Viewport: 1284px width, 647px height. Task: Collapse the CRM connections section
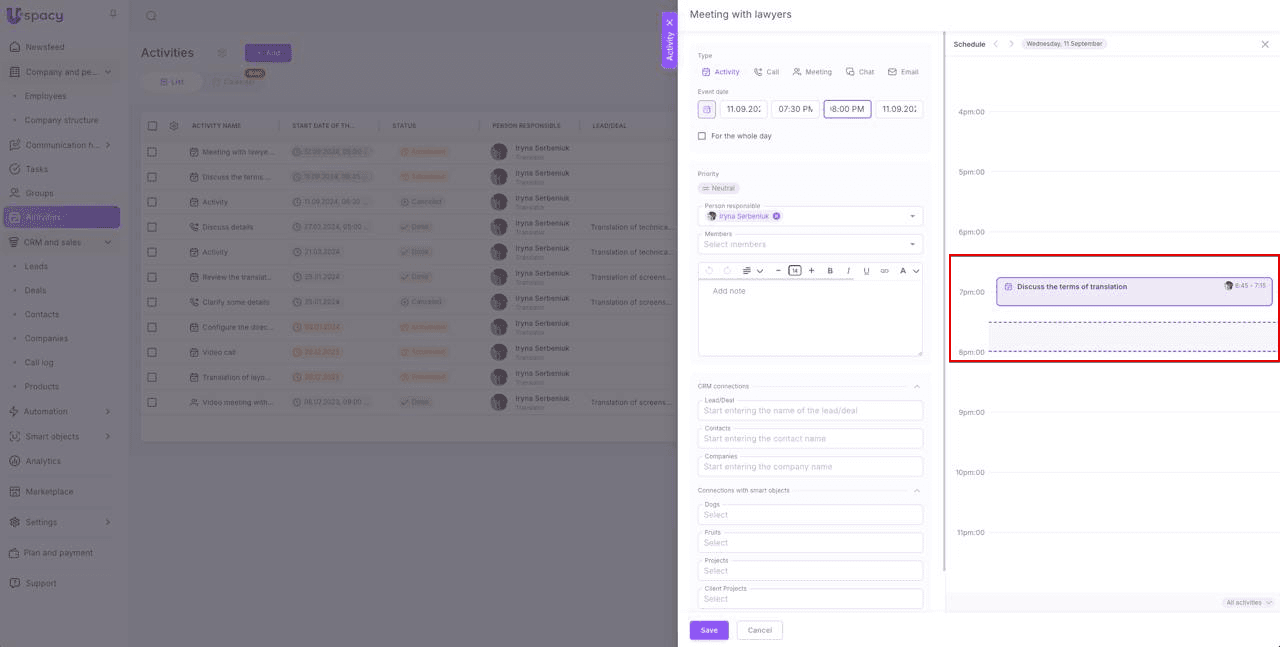(917, 386)
